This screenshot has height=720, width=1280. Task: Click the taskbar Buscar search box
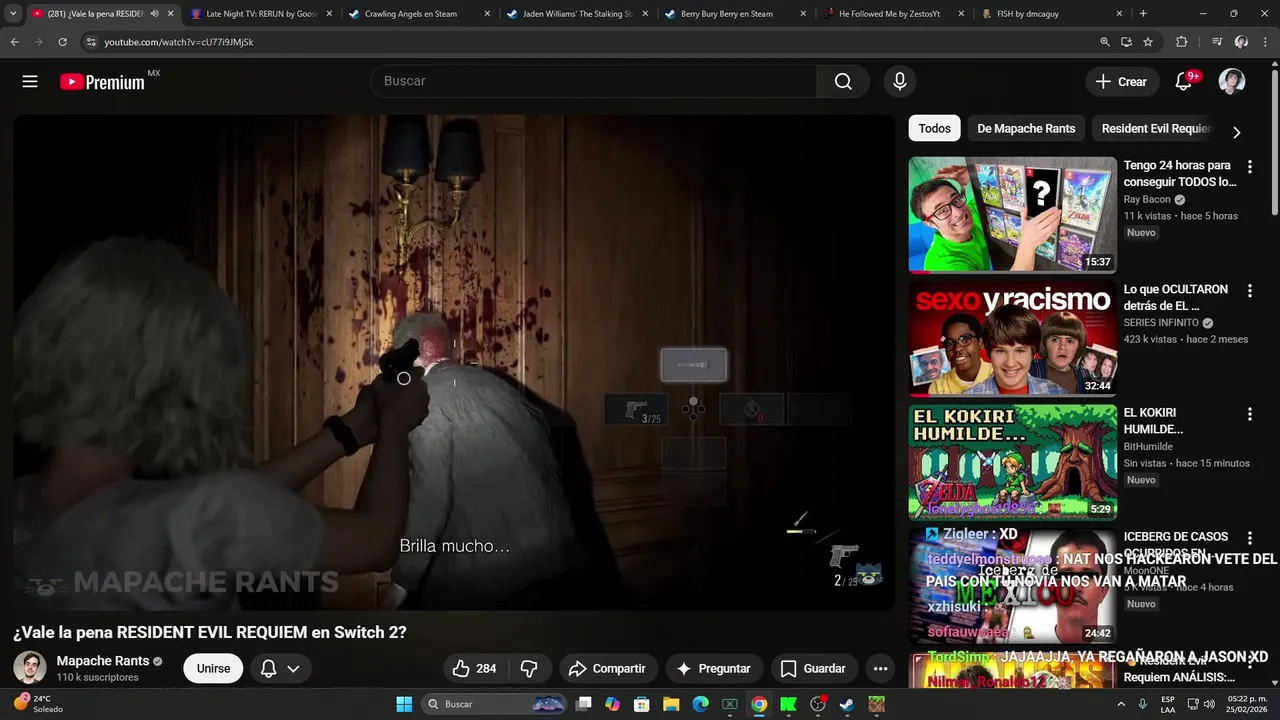(x=495, y=704)
